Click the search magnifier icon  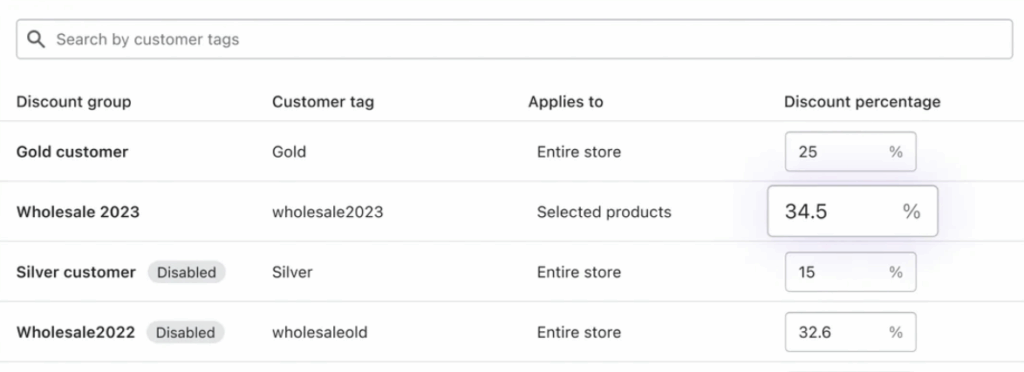pyautogui.click(x=36, y=39)
